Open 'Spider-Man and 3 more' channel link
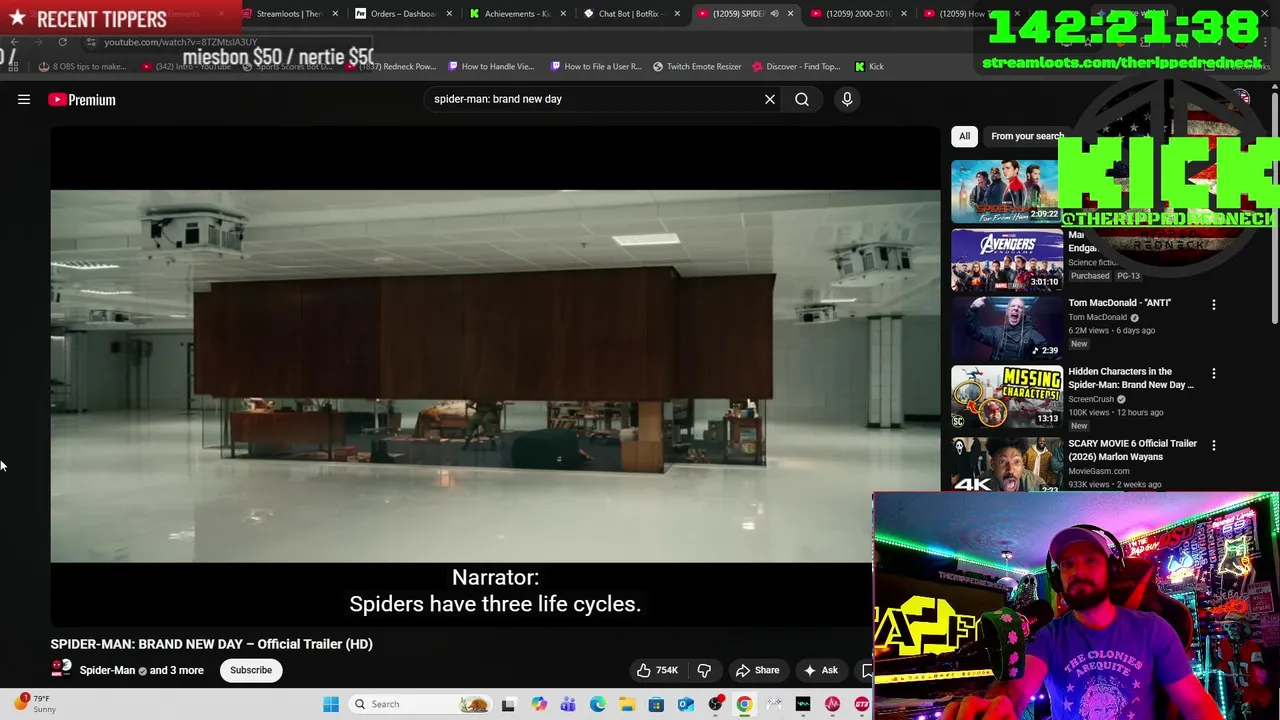The width and height of the screenshot is (1280, 720). pos(141,670)
